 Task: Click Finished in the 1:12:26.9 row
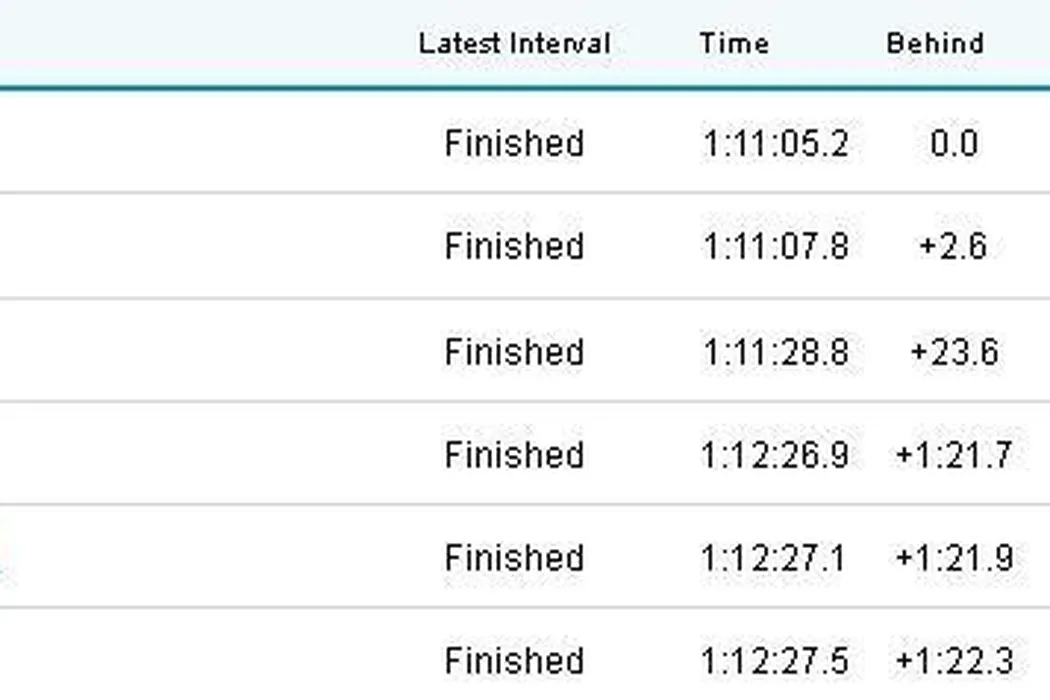pyautogui.click(x=514, y=455)
